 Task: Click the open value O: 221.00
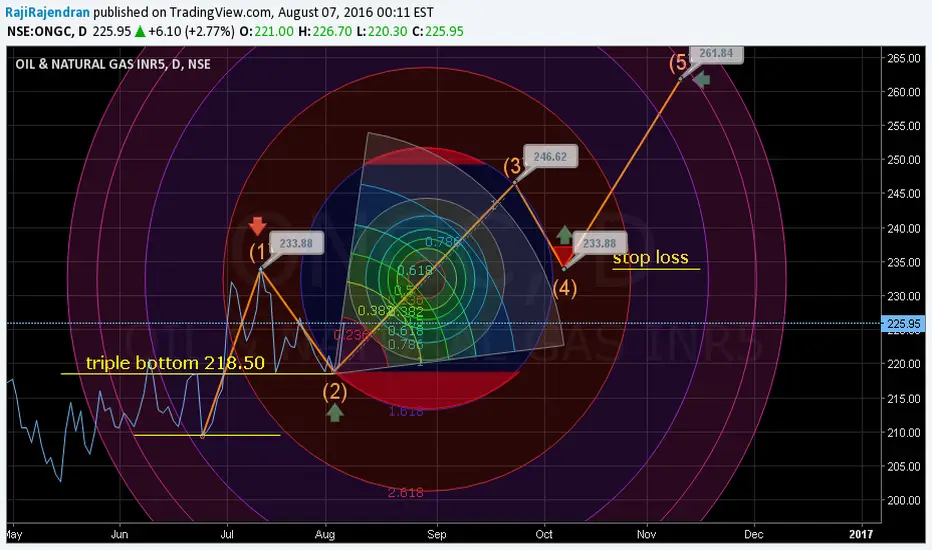(x=267, y=32)
